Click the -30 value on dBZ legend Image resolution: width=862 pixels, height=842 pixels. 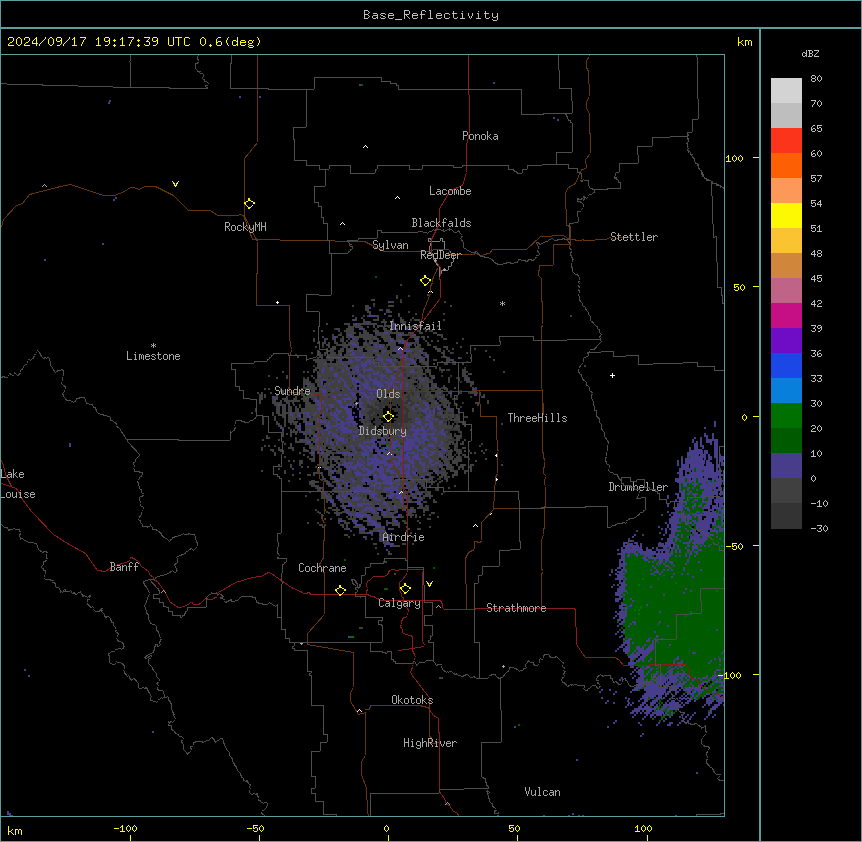tap(819, 529)
